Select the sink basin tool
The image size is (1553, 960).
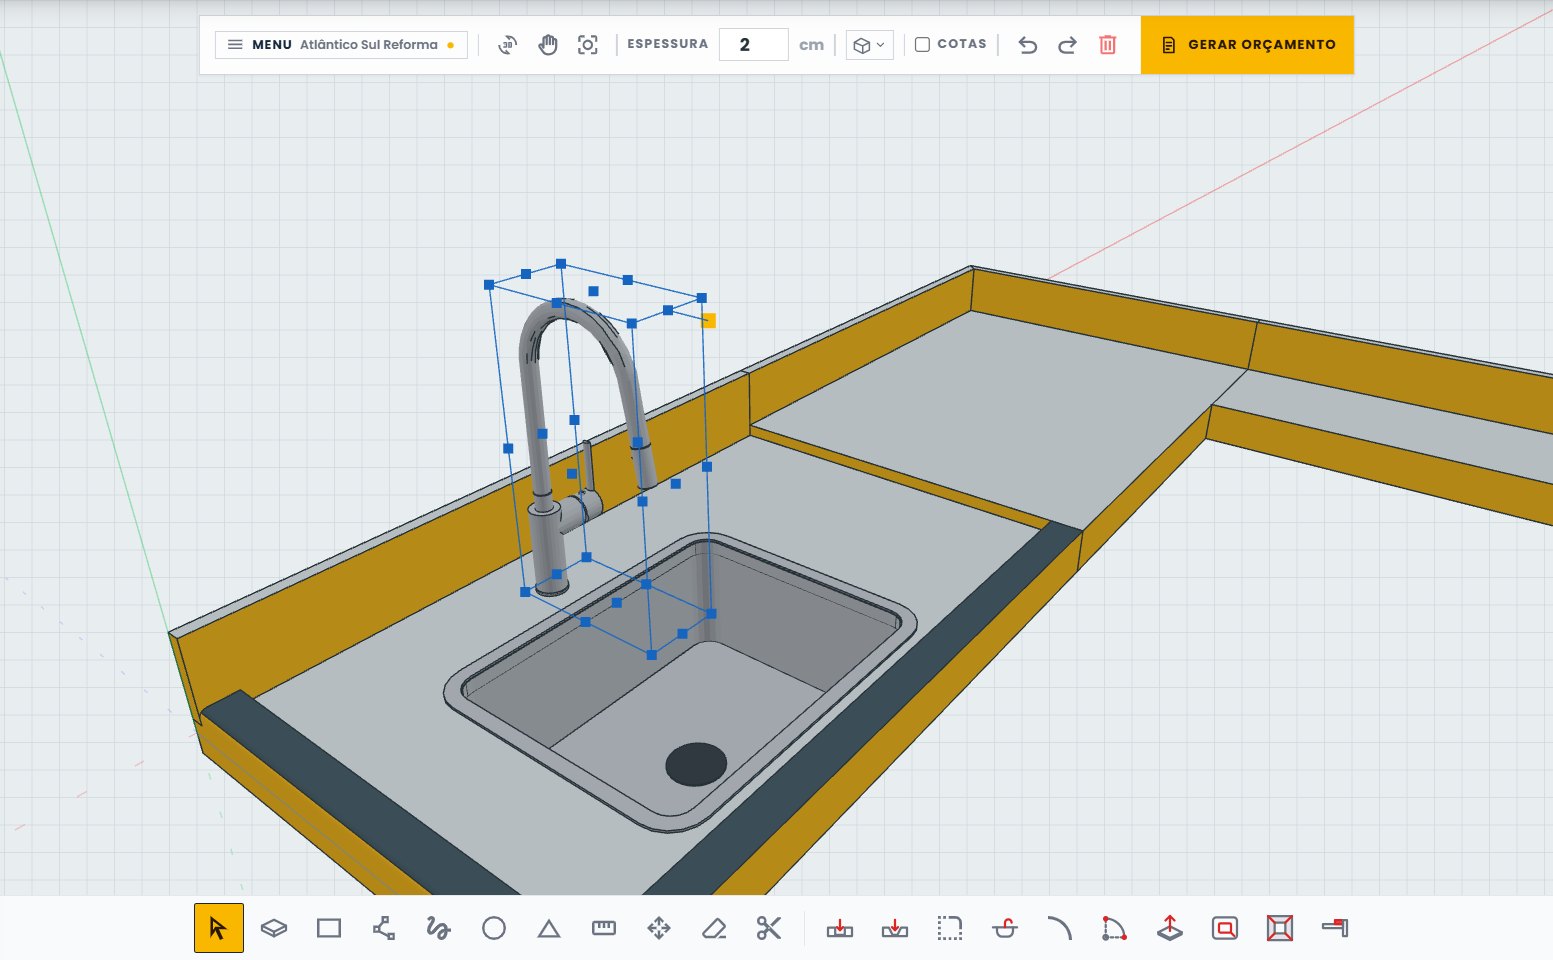1005,928
